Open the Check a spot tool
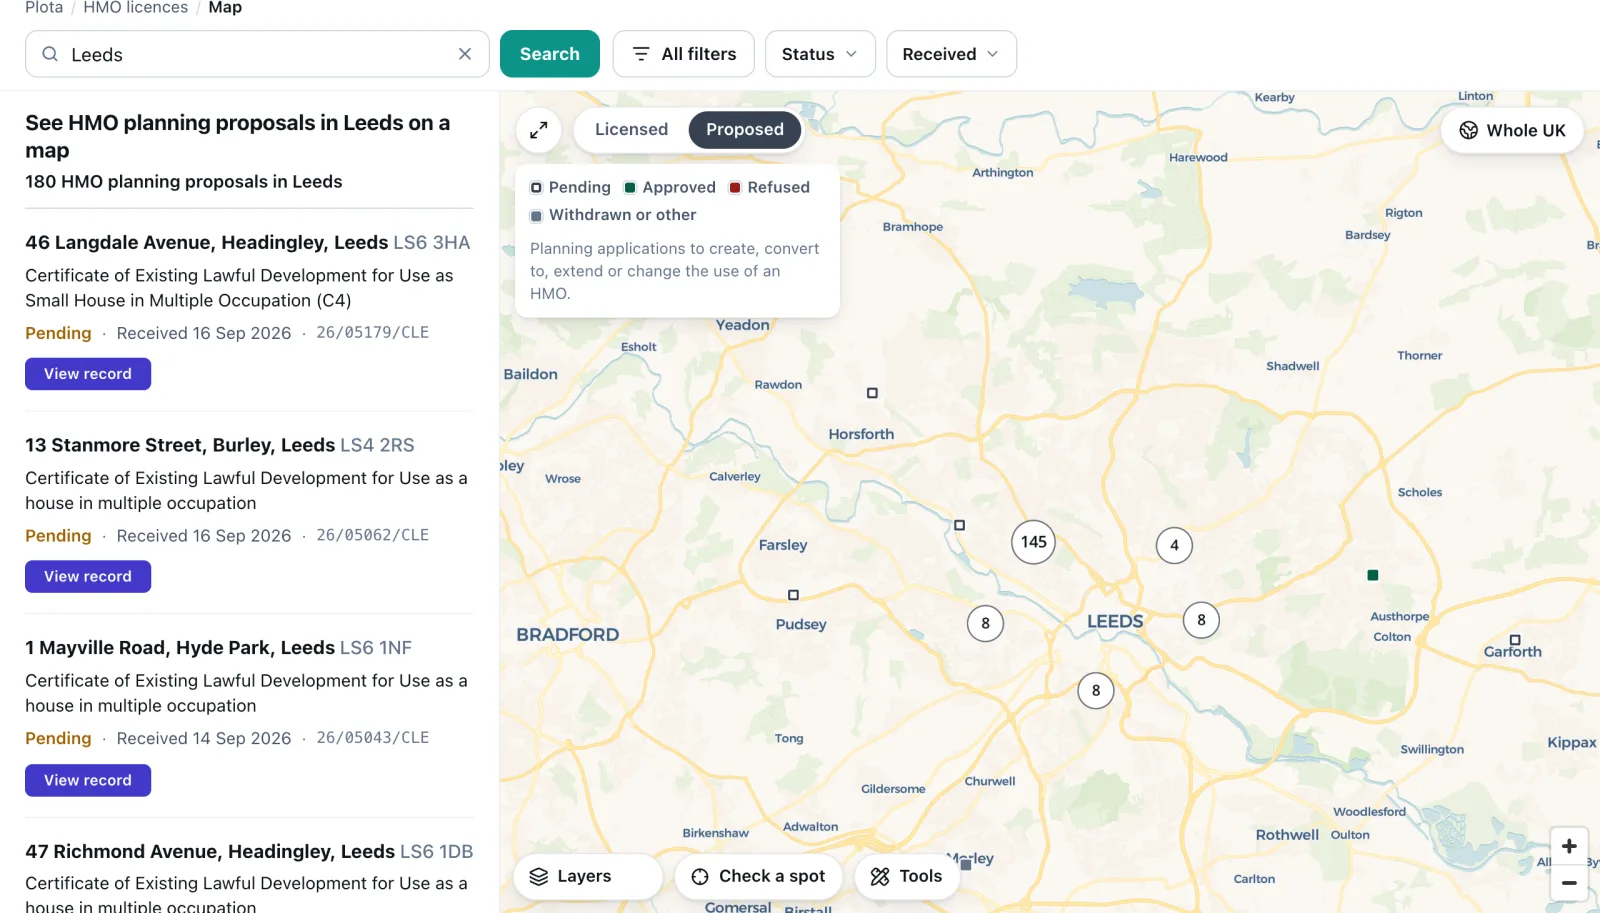 pos(759,876)
